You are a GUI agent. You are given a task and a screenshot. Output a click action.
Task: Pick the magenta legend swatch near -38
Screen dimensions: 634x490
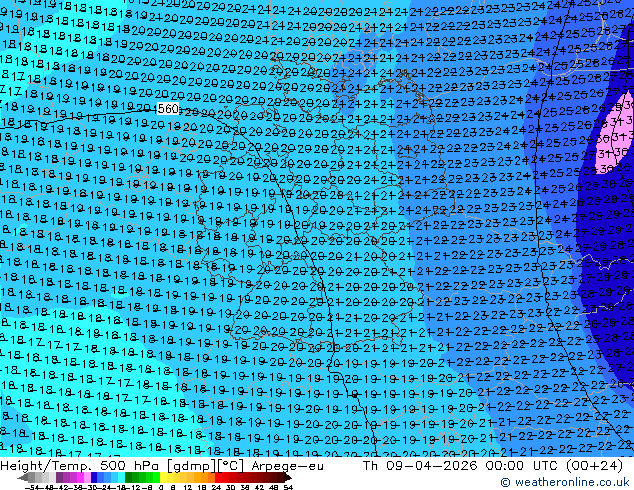pos(80,477)
